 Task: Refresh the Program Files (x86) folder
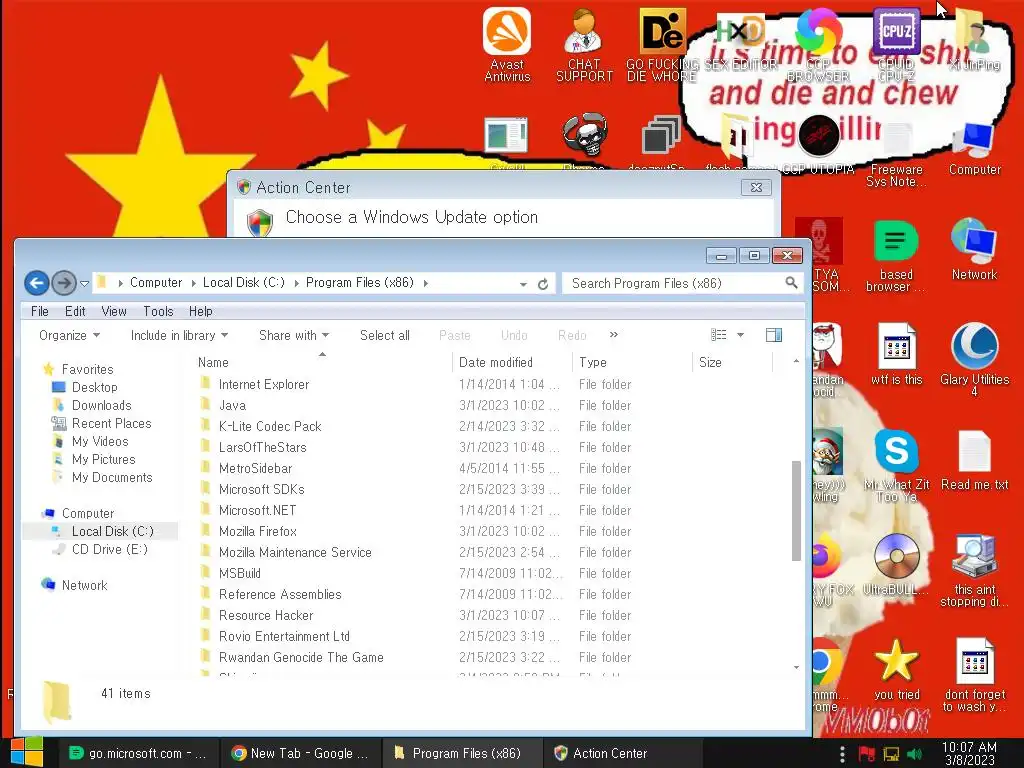(x=543, y=284)
